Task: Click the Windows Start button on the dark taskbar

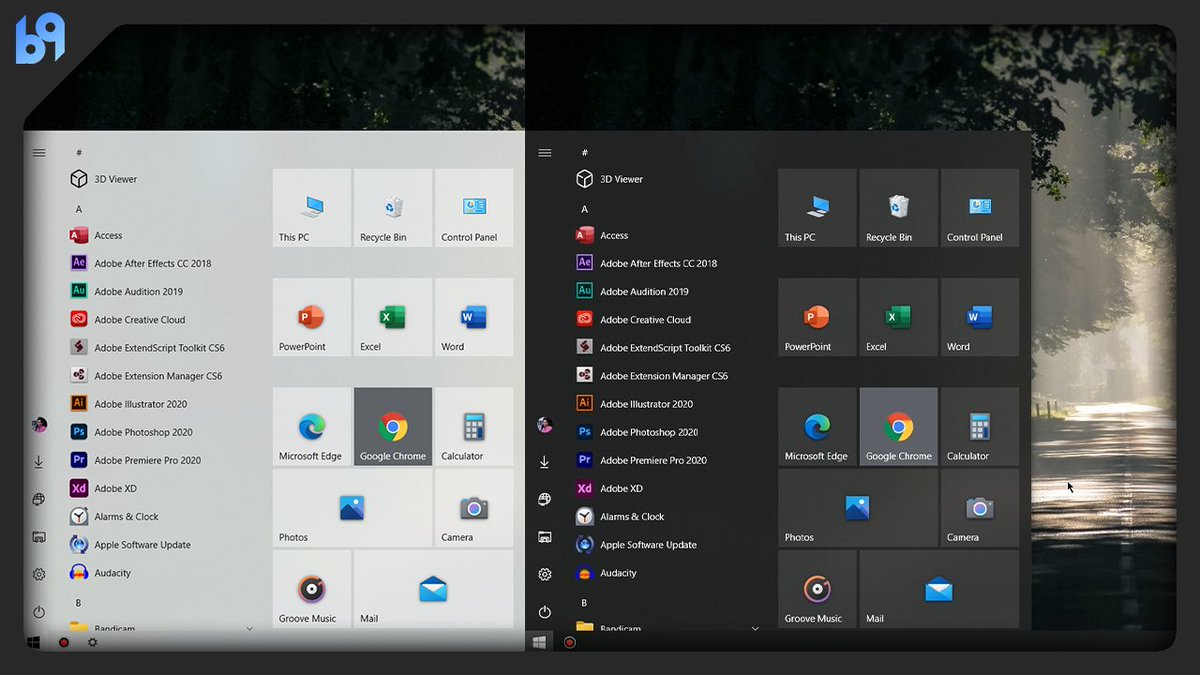Action: coord(540,642)
